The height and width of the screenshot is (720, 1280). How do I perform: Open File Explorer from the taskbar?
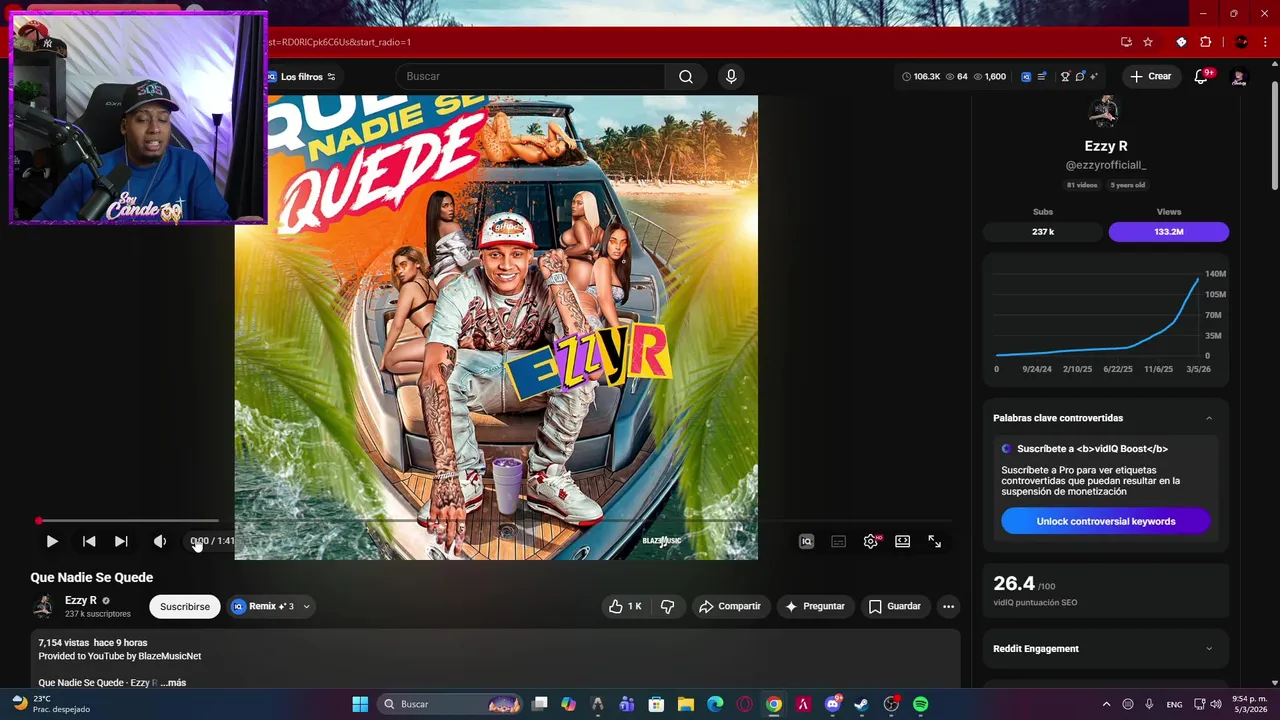tap(686, 704)
